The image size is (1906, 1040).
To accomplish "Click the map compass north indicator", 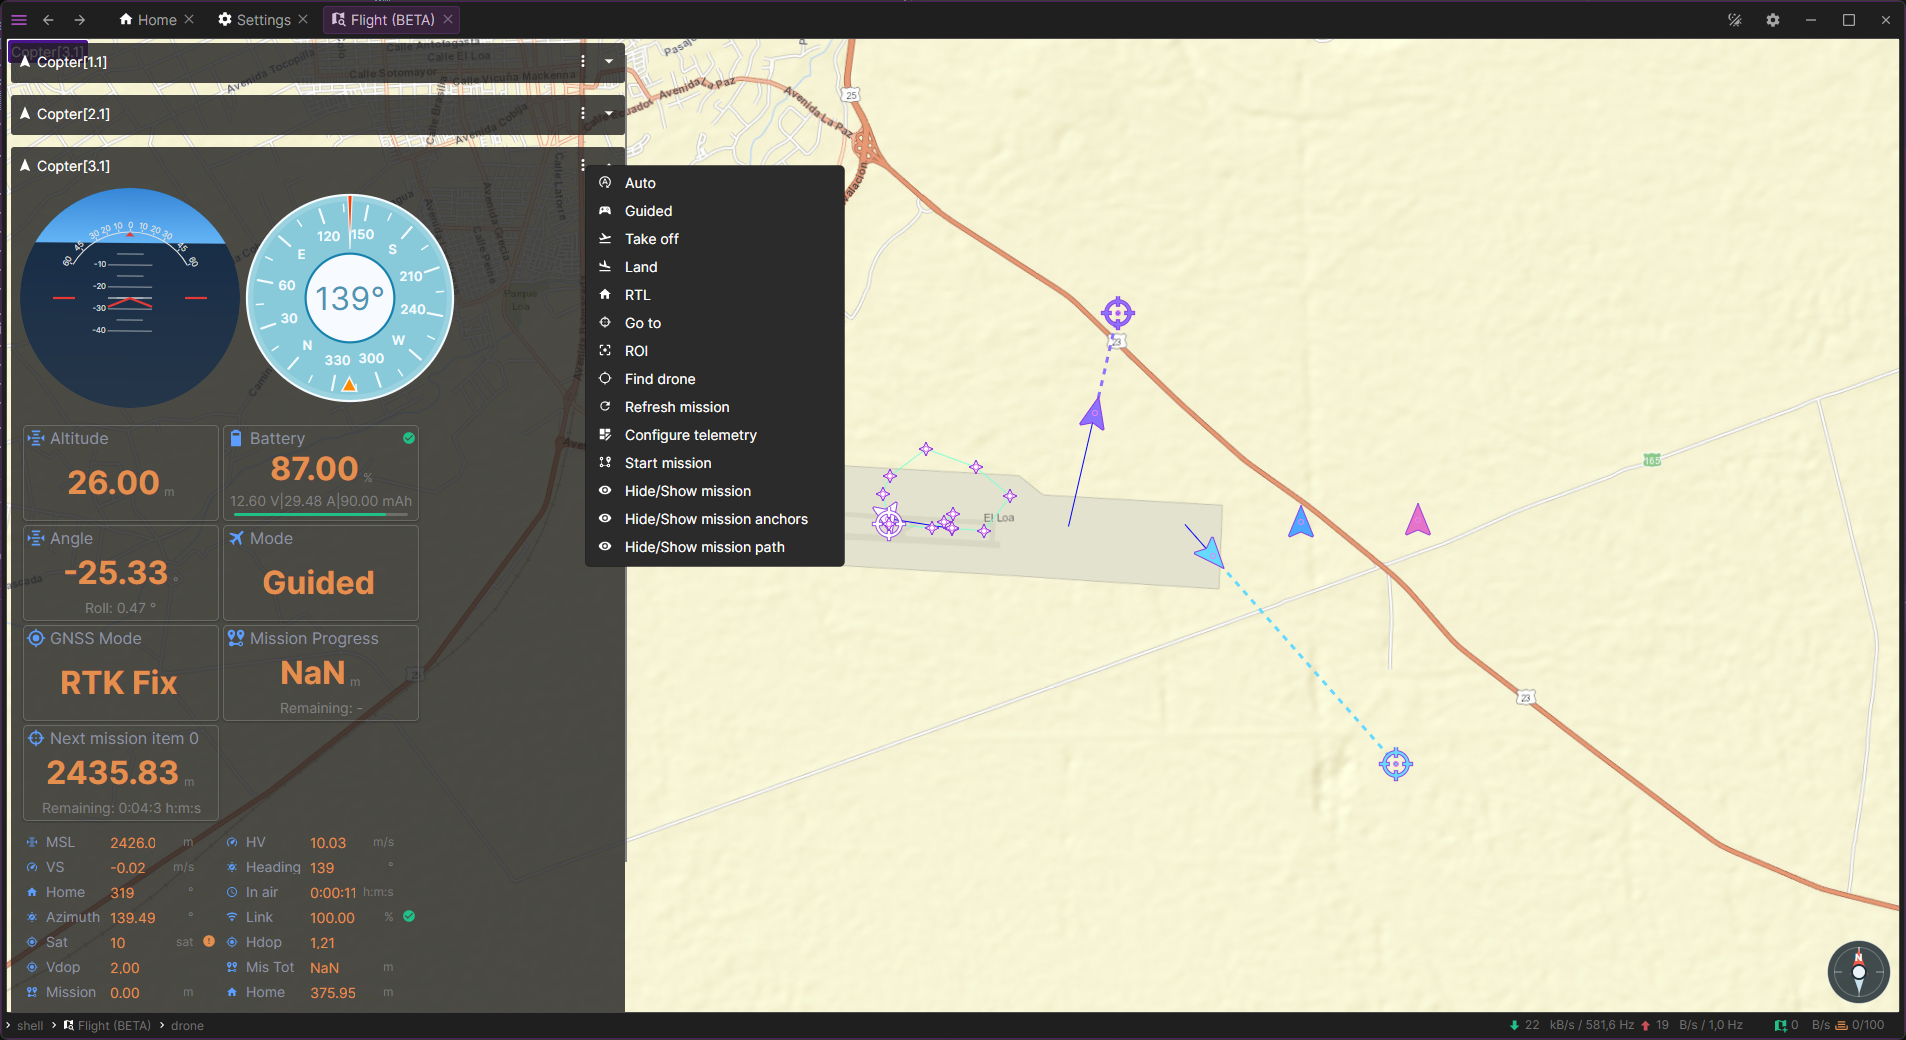I will (1858, 971).
